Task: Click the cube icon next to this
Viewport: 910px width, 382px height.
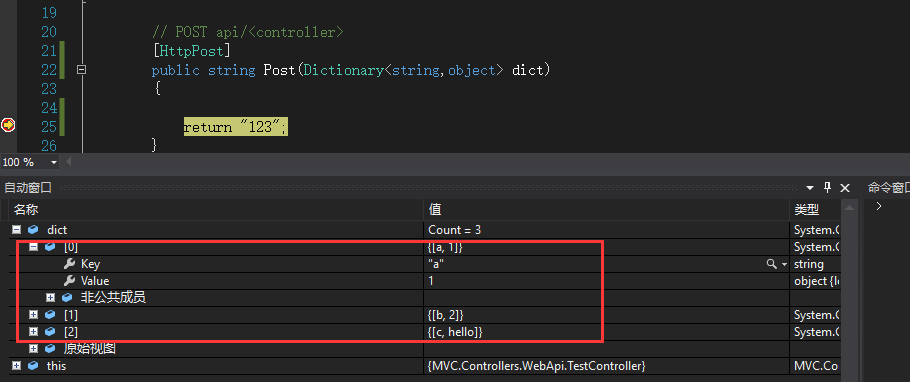Action: click(33, 366)
